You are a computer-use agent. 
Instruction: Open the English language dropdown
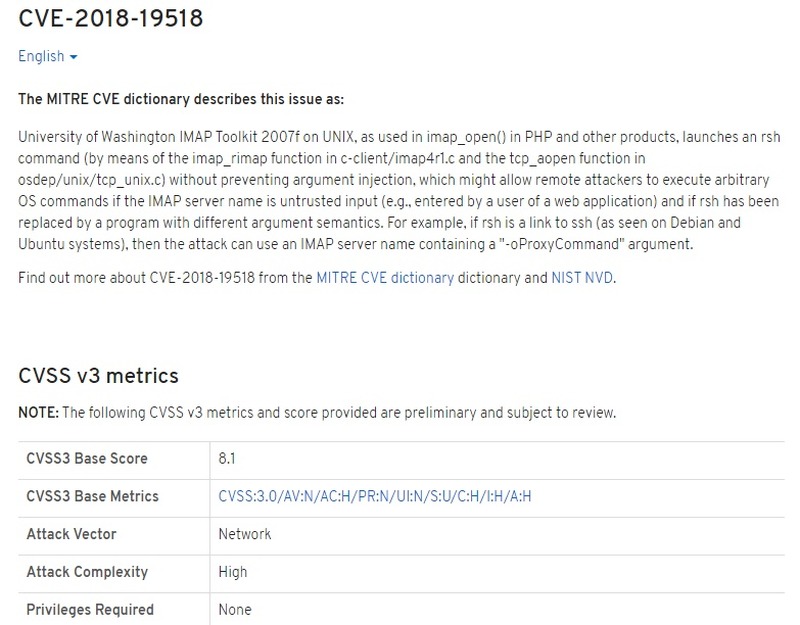[48, 57]
